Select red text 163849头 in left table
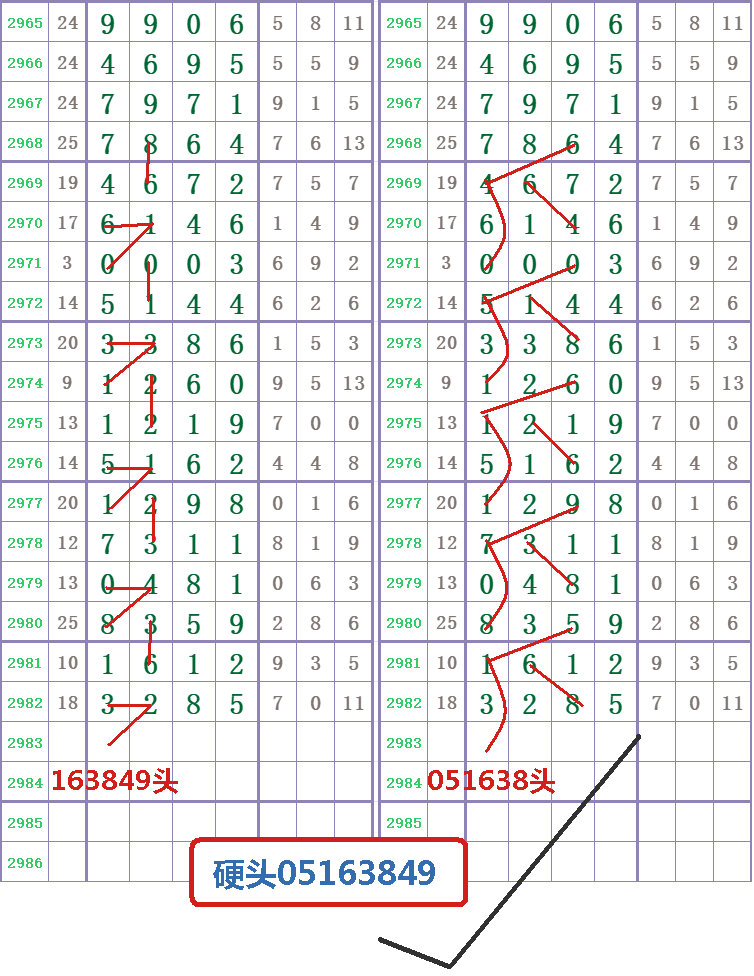Viewport: 754px width, 976px height. [114, 781]
